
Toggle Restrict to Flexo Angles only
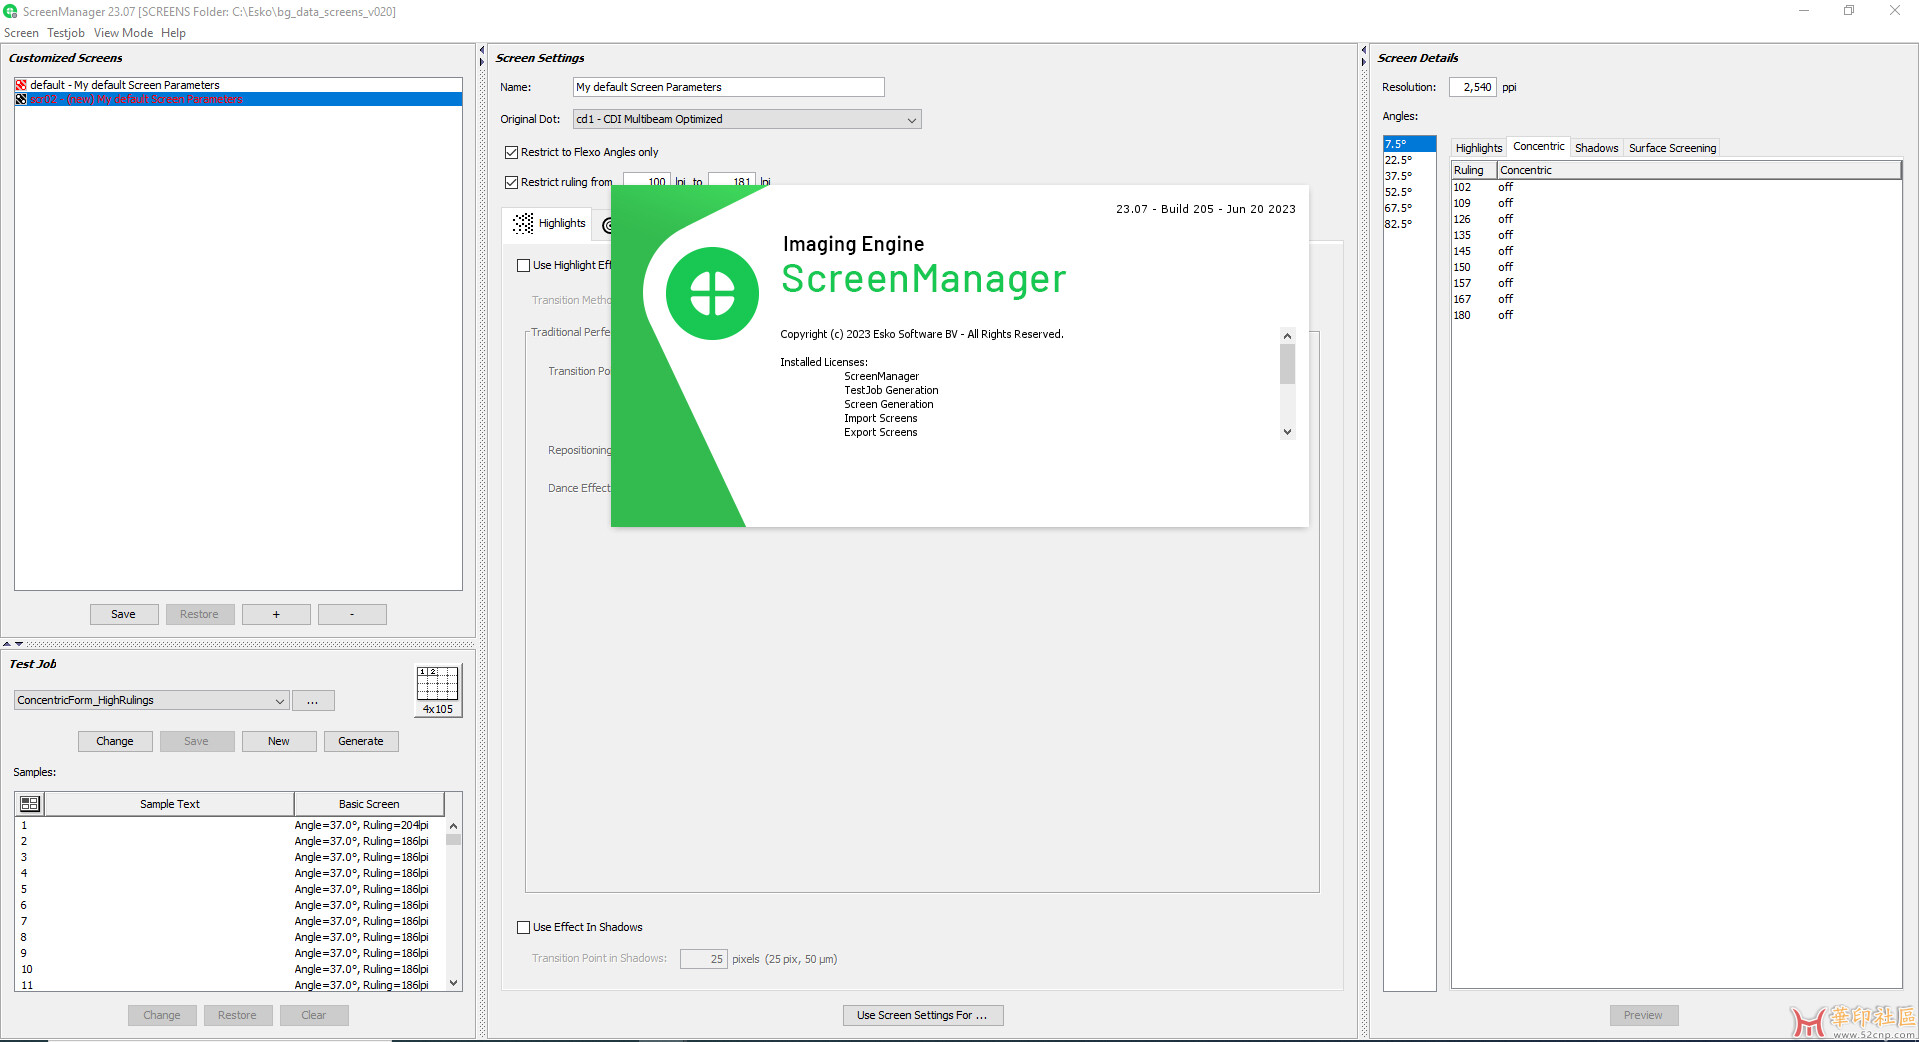click(511, 152)
